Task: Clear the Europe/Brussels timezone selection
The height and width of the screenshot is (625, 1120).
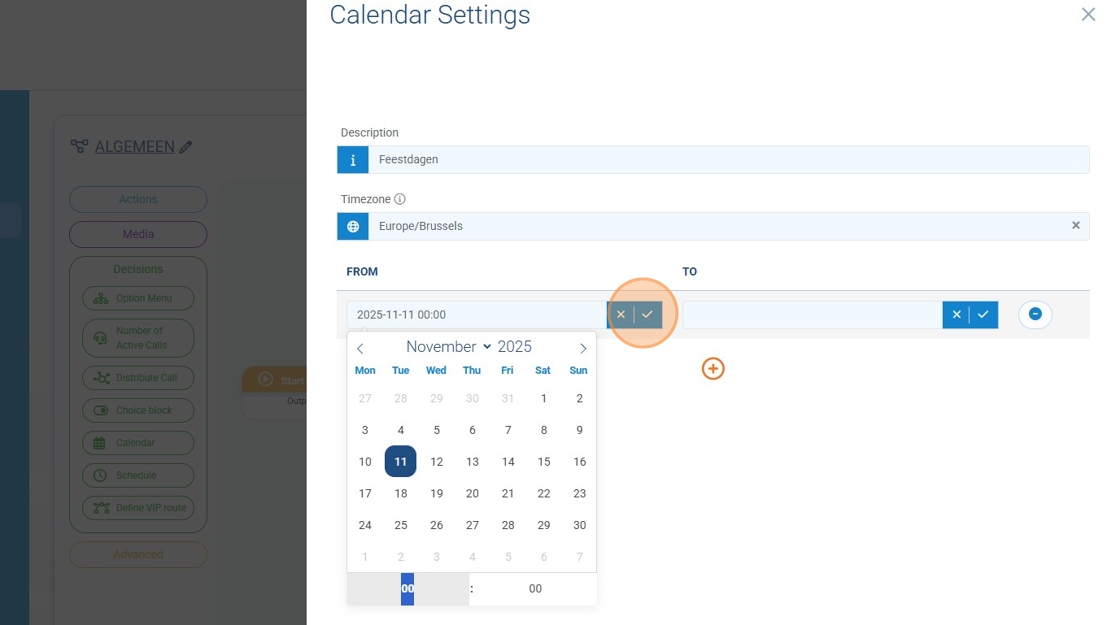Action: point(1076,226)
